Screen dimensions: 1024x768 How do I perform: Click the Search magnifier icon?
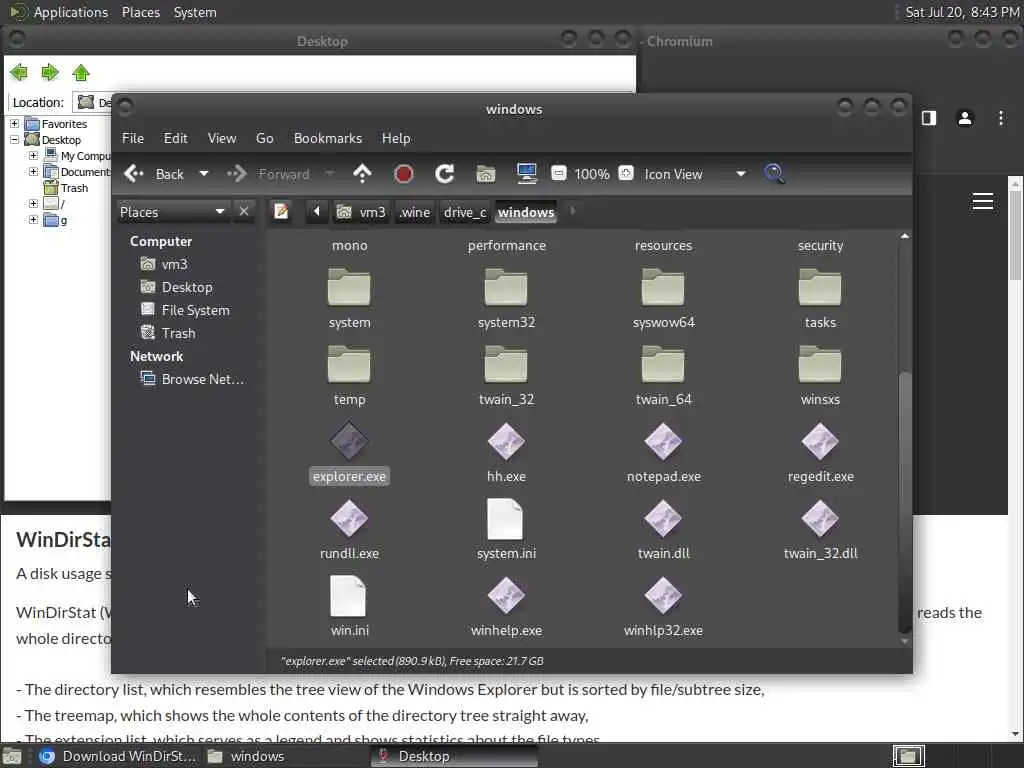click(775, 174)
